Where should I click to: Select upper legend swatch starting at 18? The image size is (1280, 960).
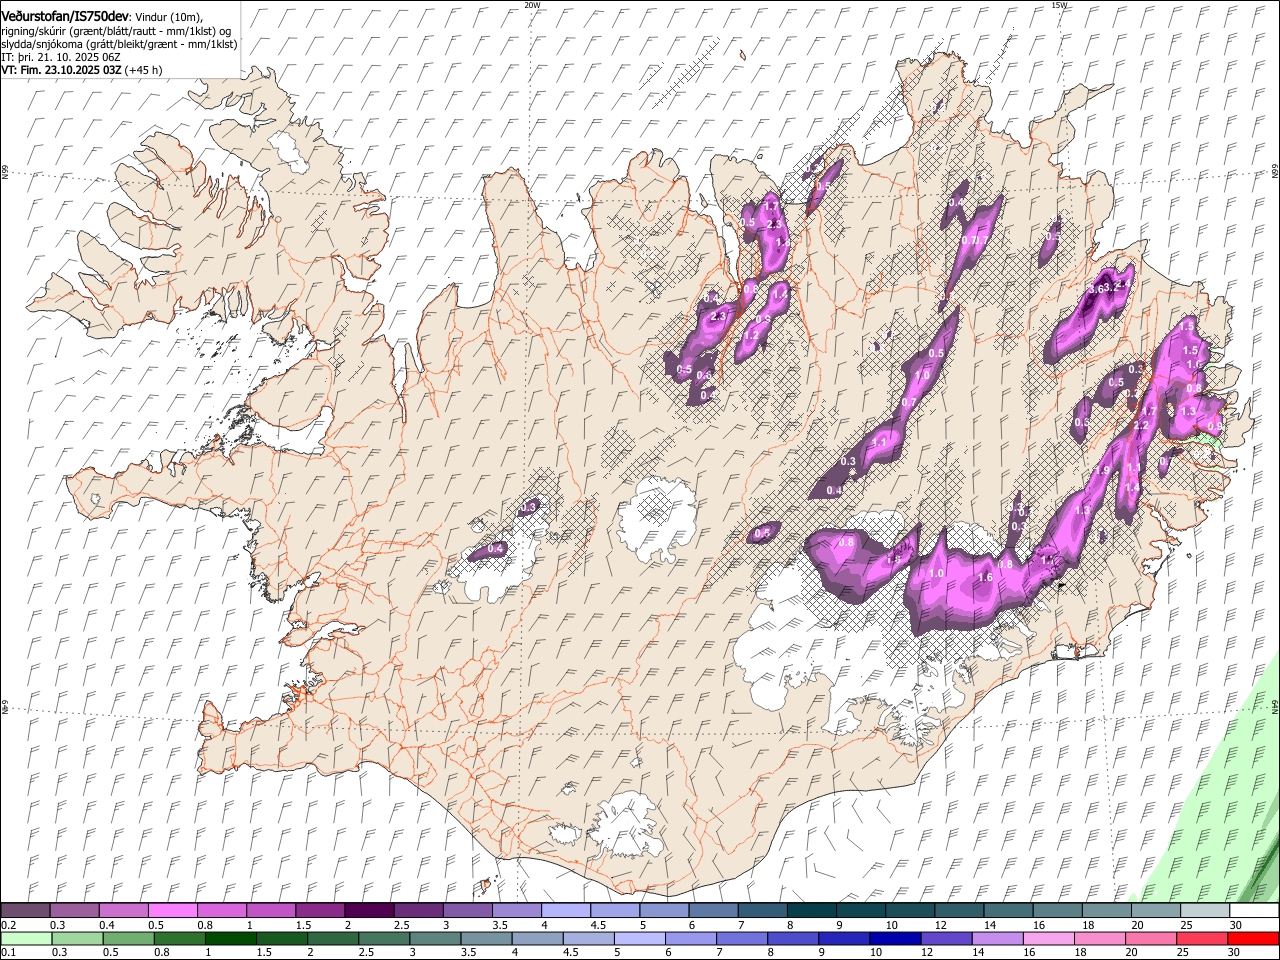[x=1106, y=911]
